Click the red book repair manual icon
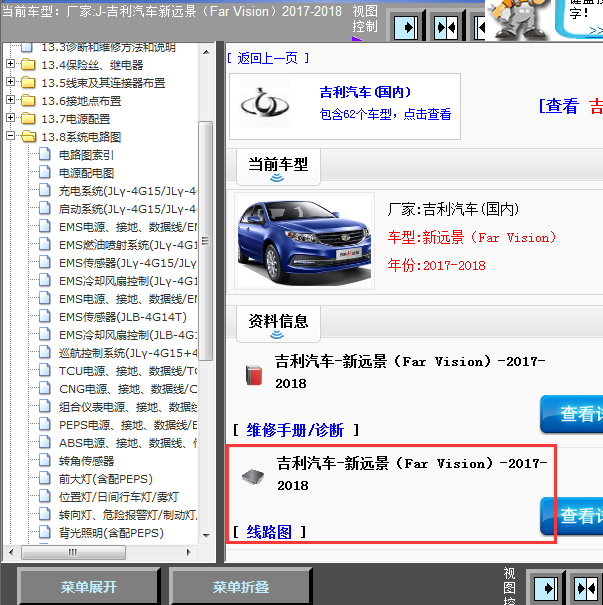Viewport: 603px width, 605px height. [254, 375]
